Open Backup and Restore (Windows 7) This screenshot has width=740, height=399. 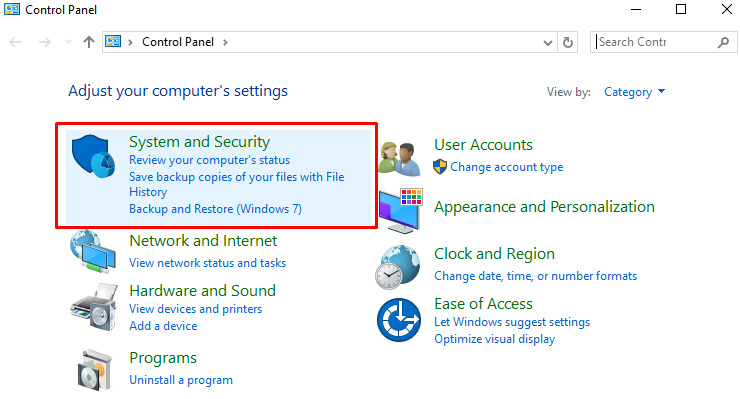click(x=215, y=209)
